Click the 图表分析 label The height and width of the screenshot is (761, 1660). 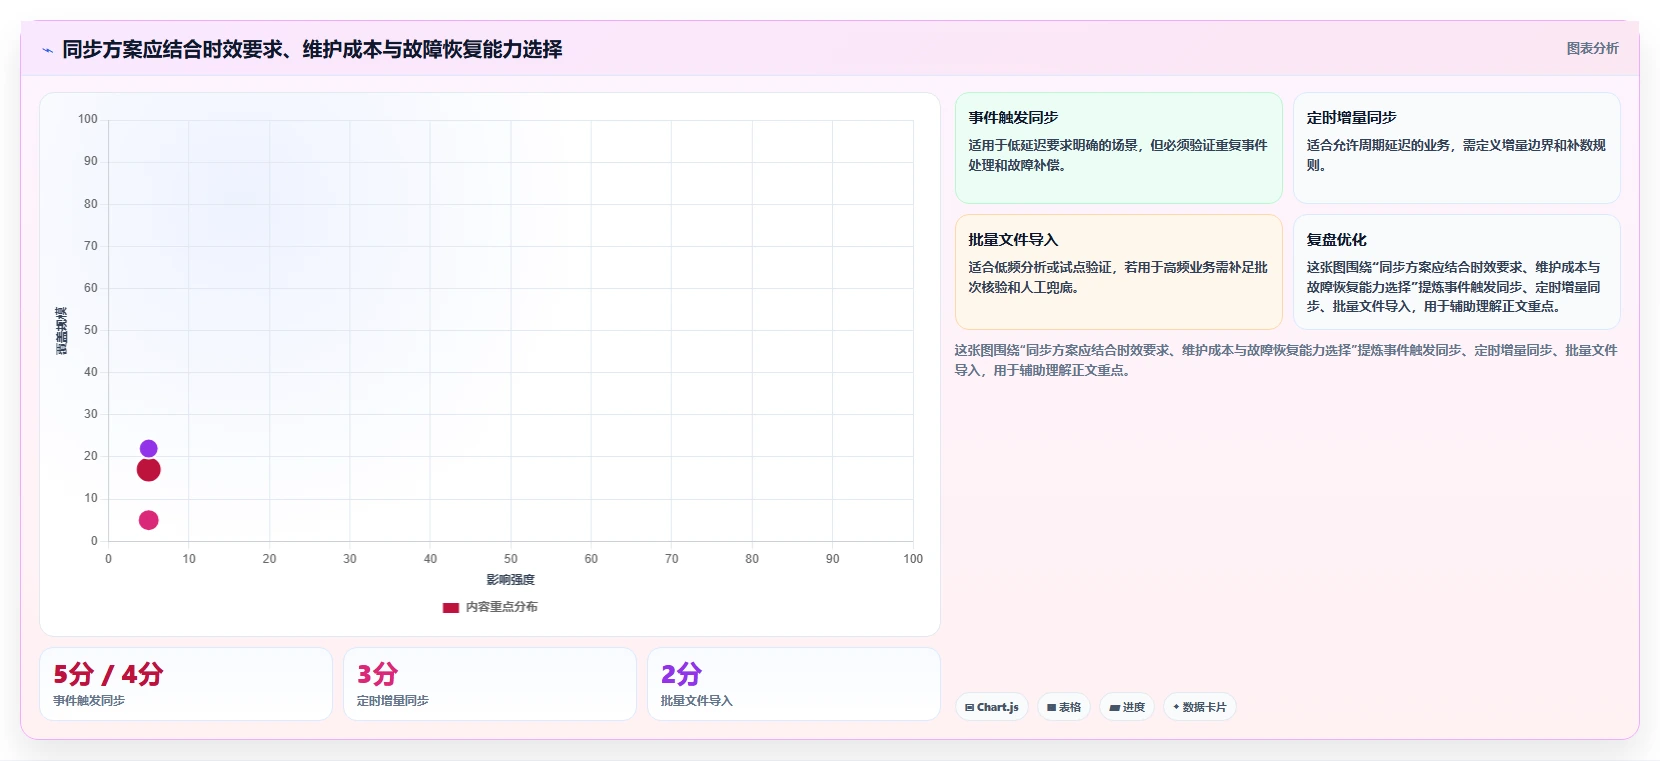(x=1592, y=48)
